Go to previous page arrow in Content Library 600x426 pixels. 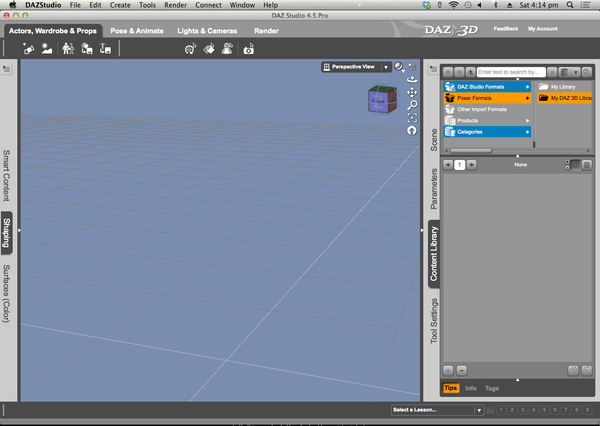point(448,165)
